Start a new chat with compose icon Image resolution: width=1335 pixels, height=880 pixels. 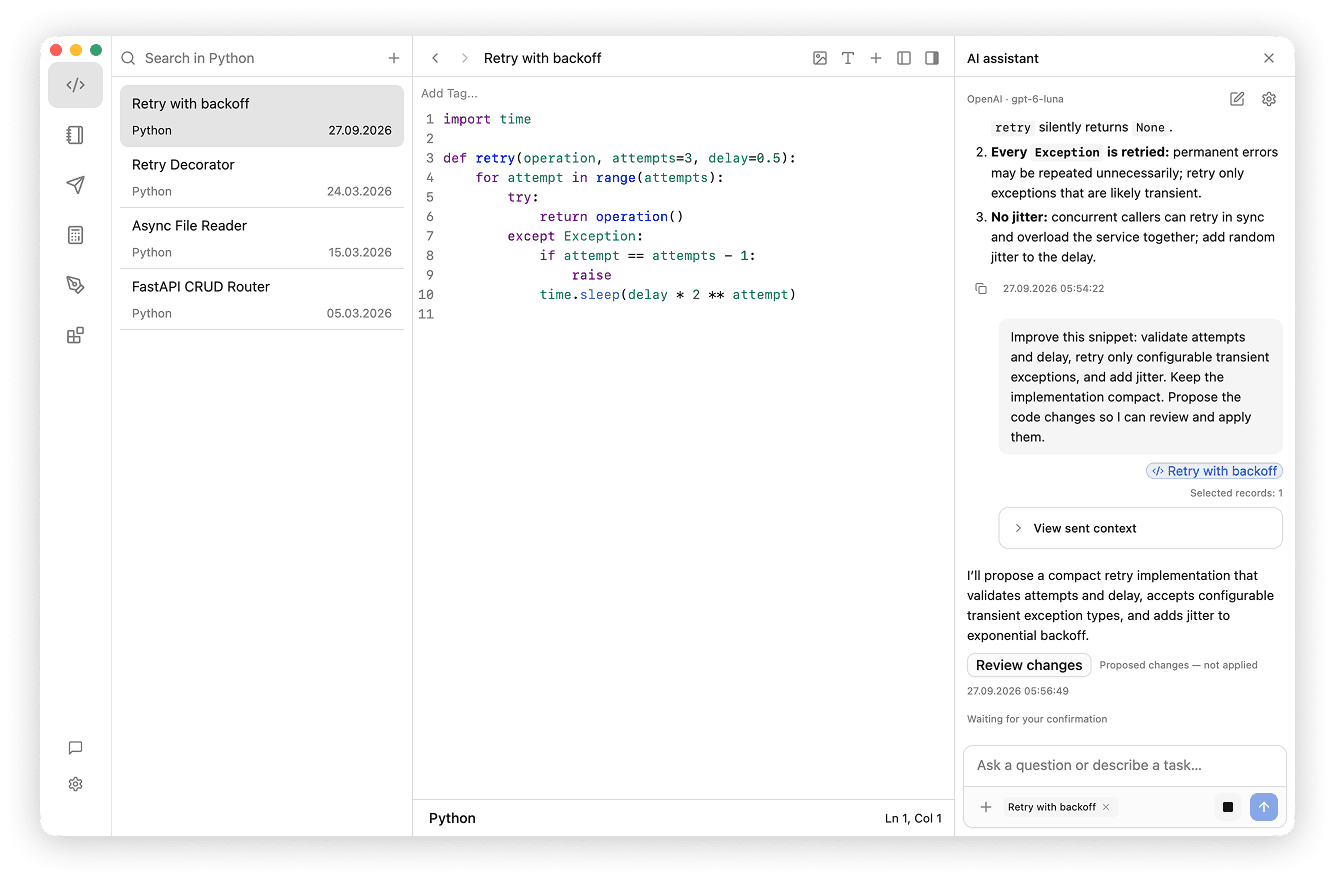click(1237, 99)
